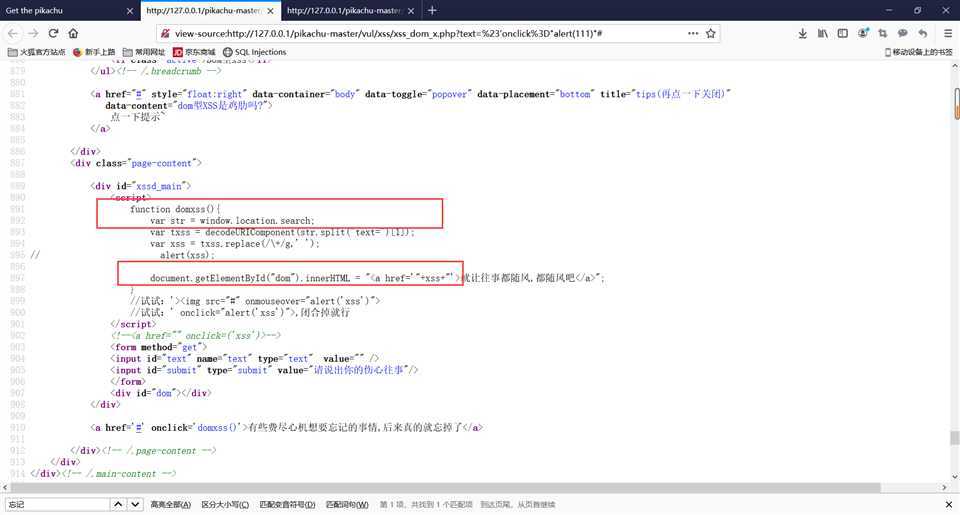Open 移动设备上的书签 mobile bookmarks folder

[918, 52]
